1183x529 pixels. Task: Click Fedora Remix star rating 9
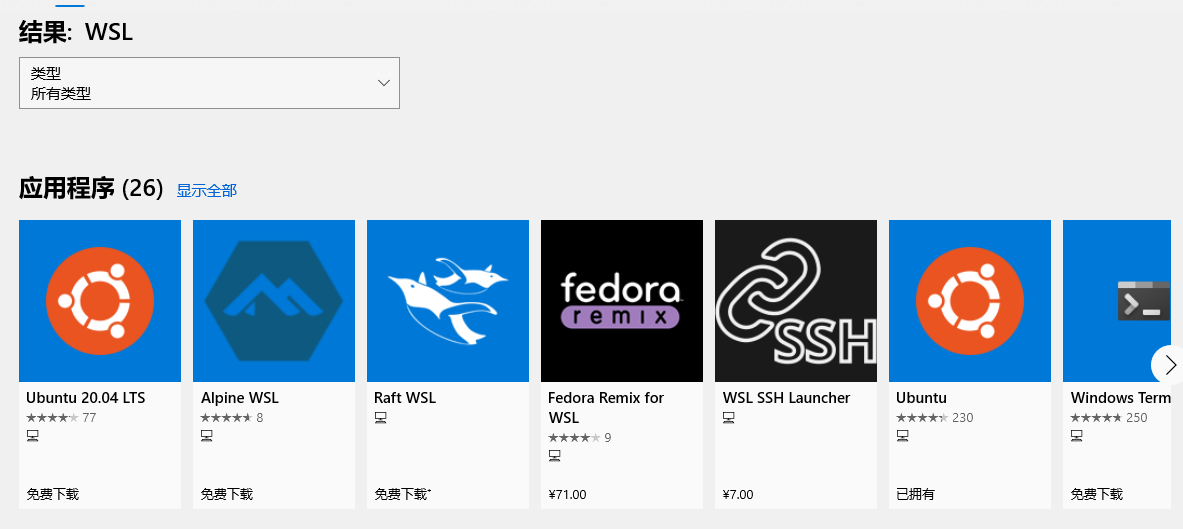click(x=579, y=437)
